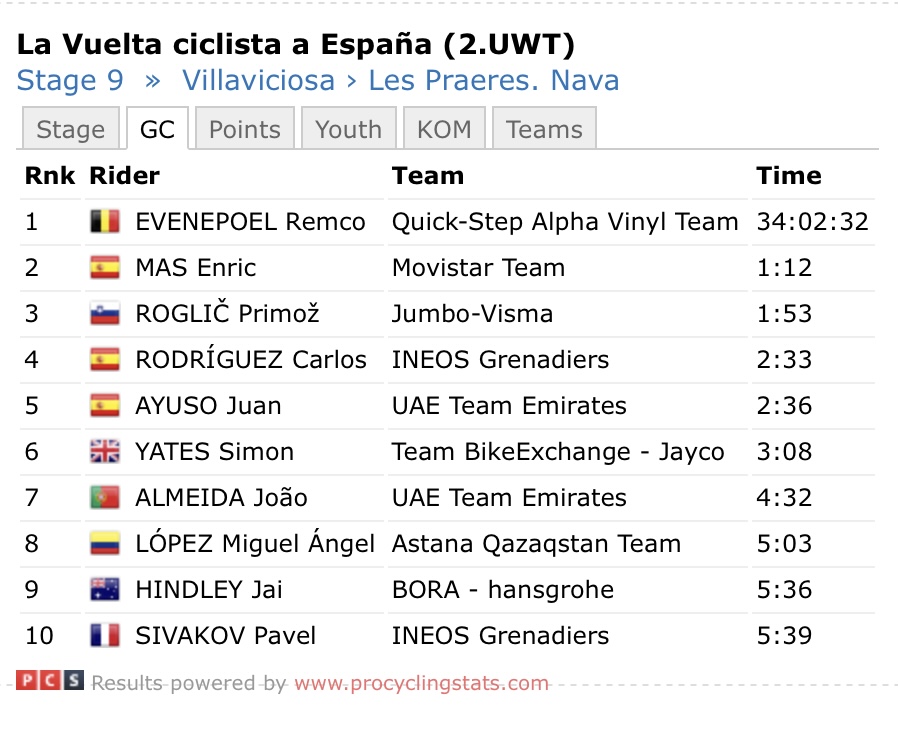Show the KOM classification tab
898x732 pixels.
click(444, 128)
